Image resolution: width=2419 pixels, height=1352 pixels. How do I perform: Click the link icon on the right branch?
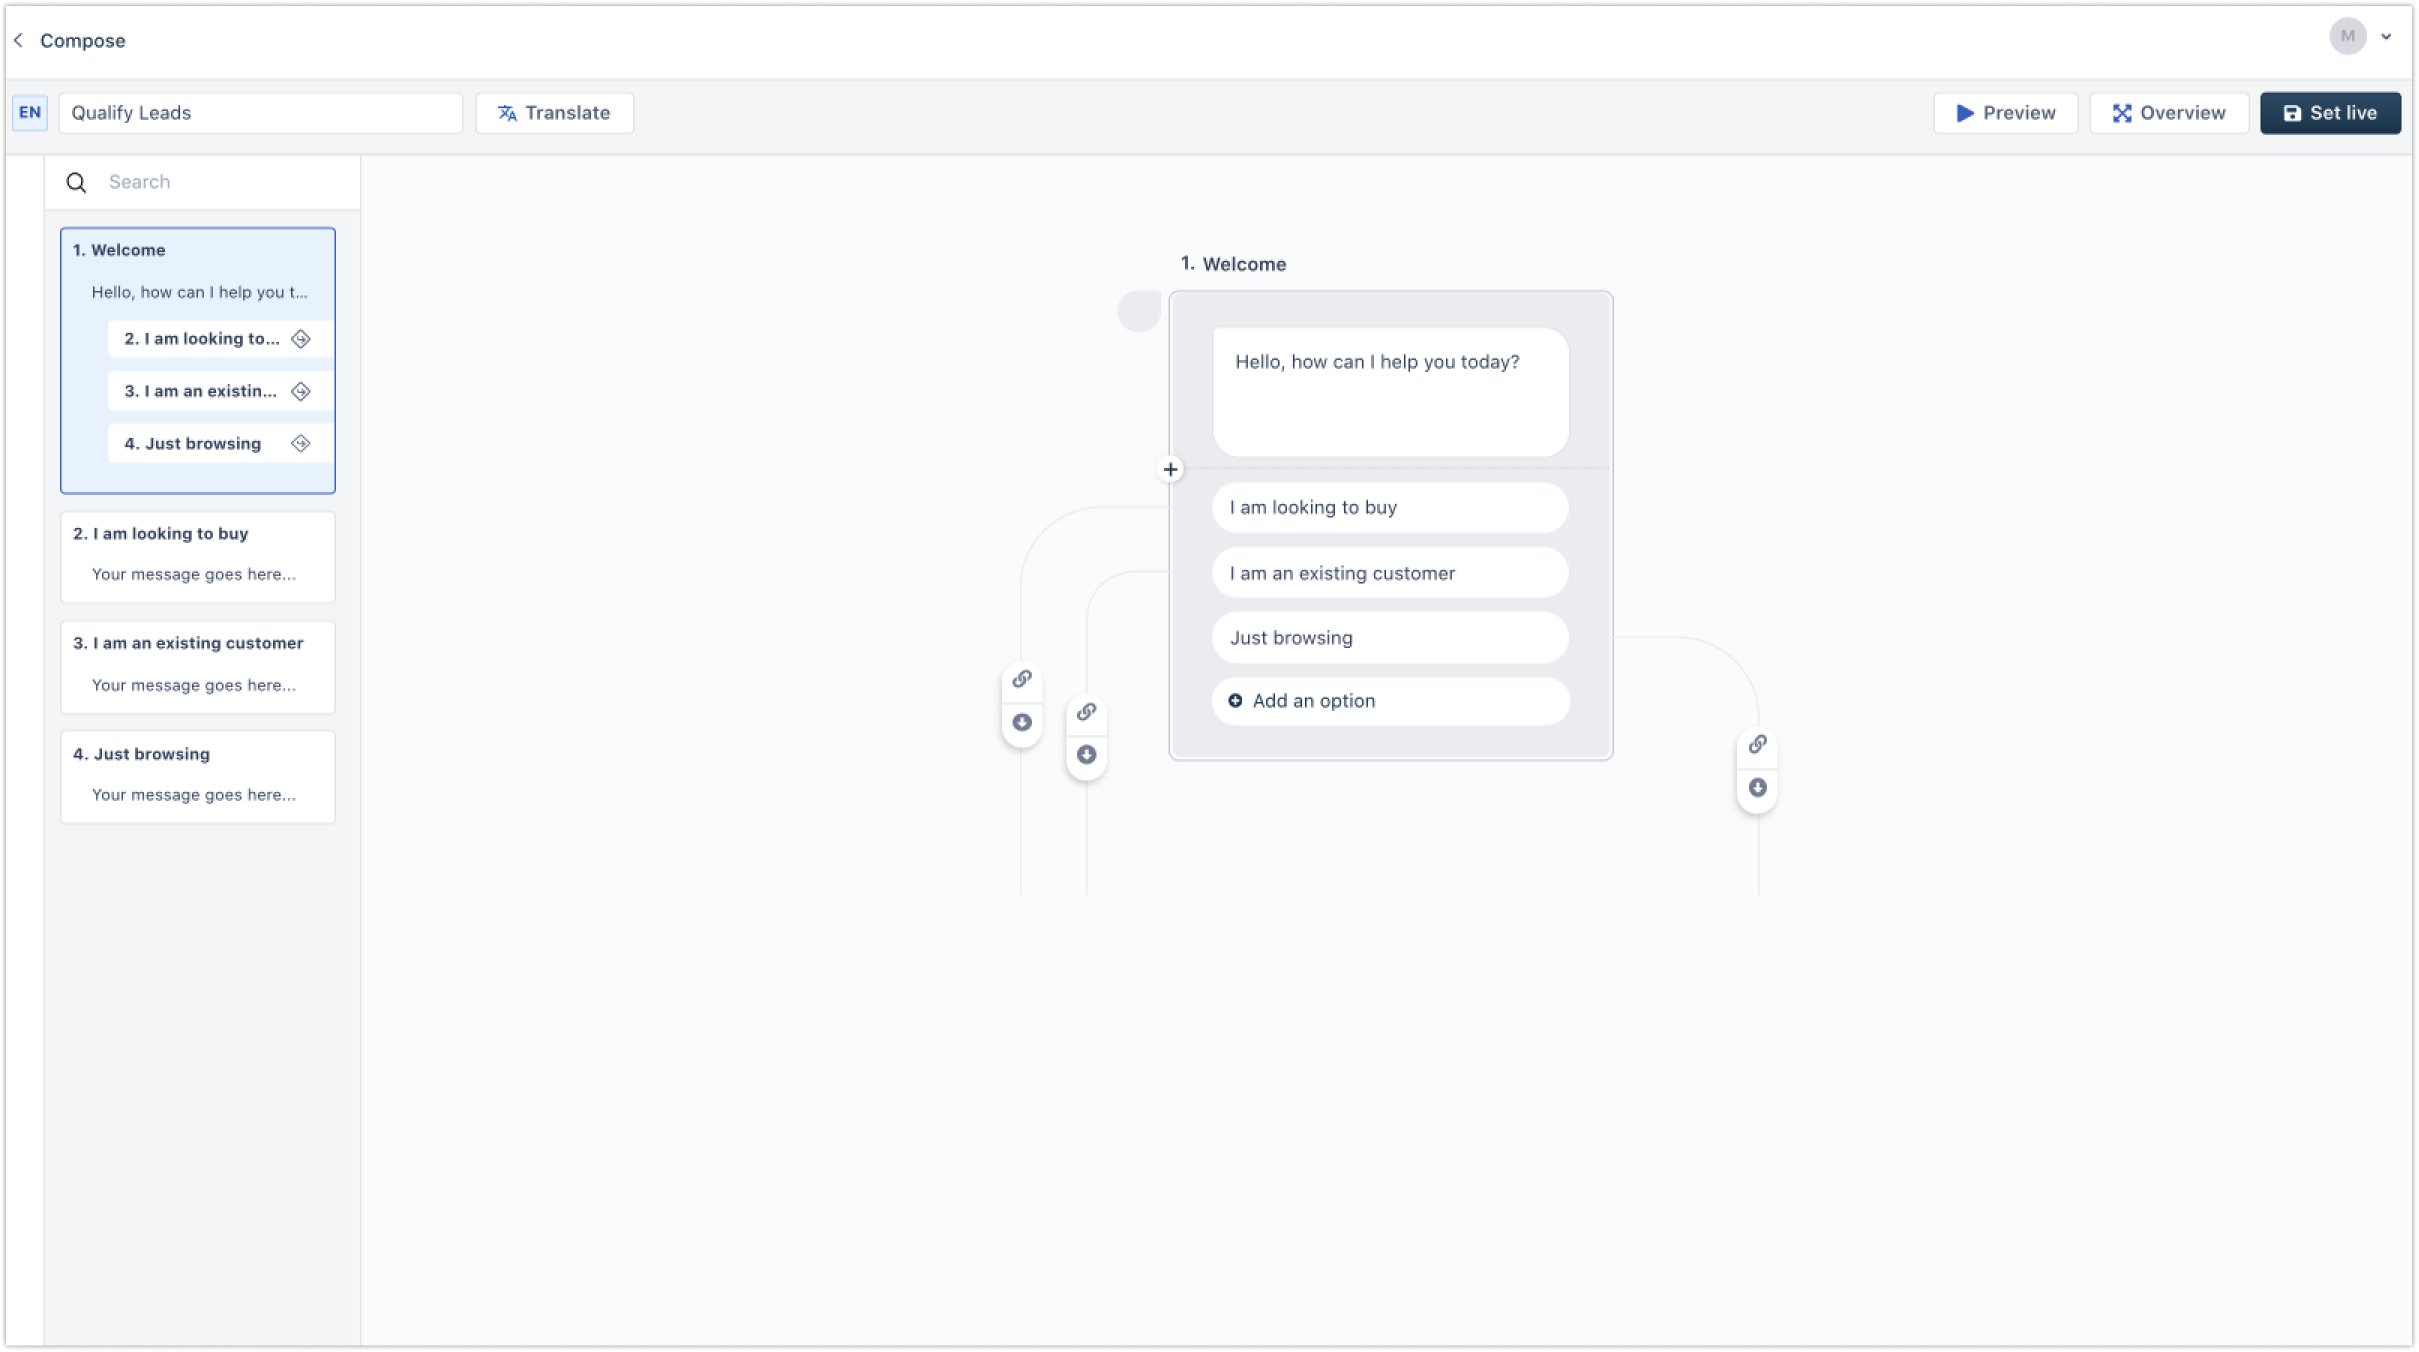pos(1757,744)
